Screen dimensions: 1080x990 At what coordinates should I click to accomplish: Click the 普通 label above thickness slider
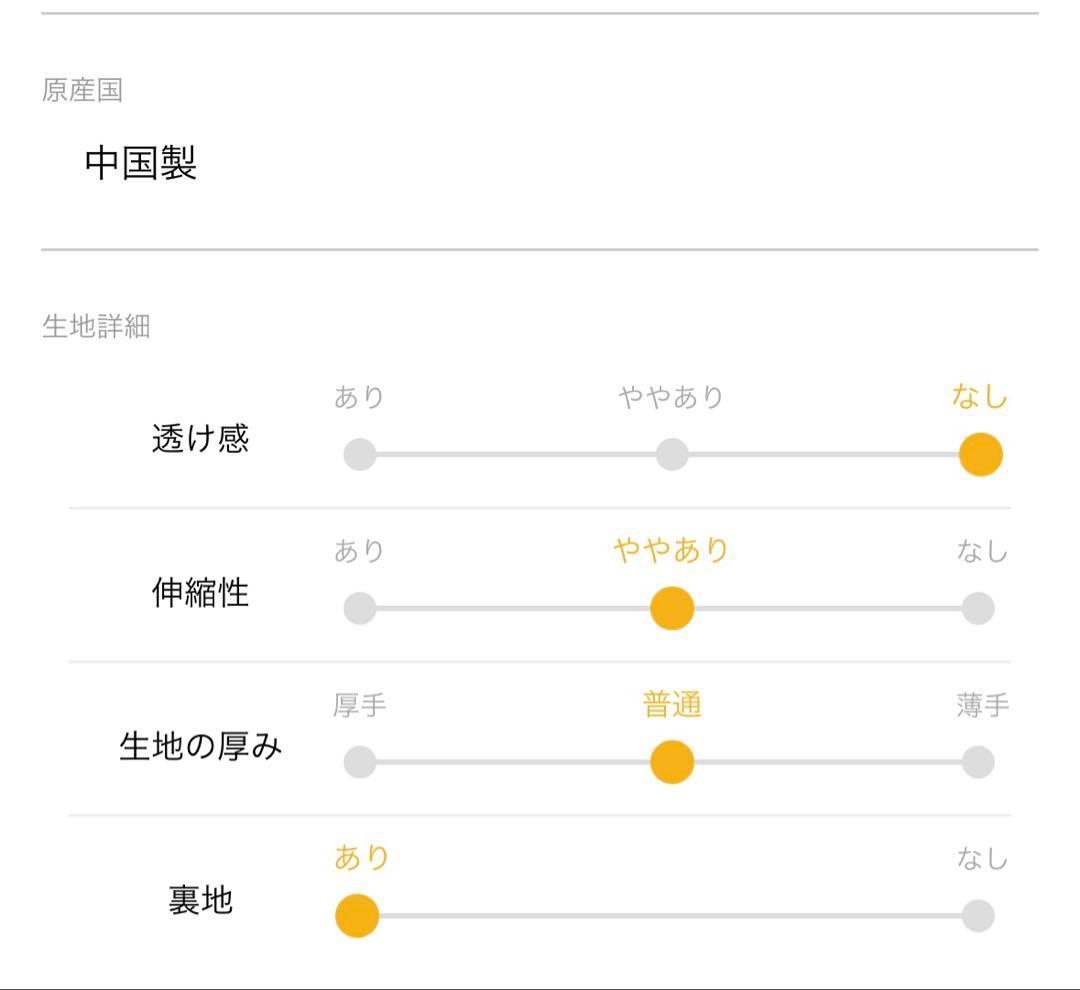click(671, 705)
